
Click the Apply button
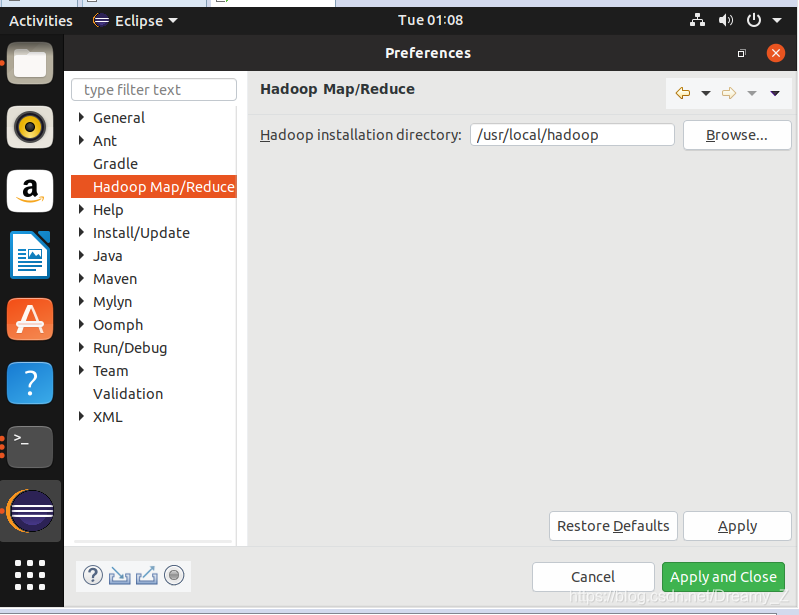point(737,526)
